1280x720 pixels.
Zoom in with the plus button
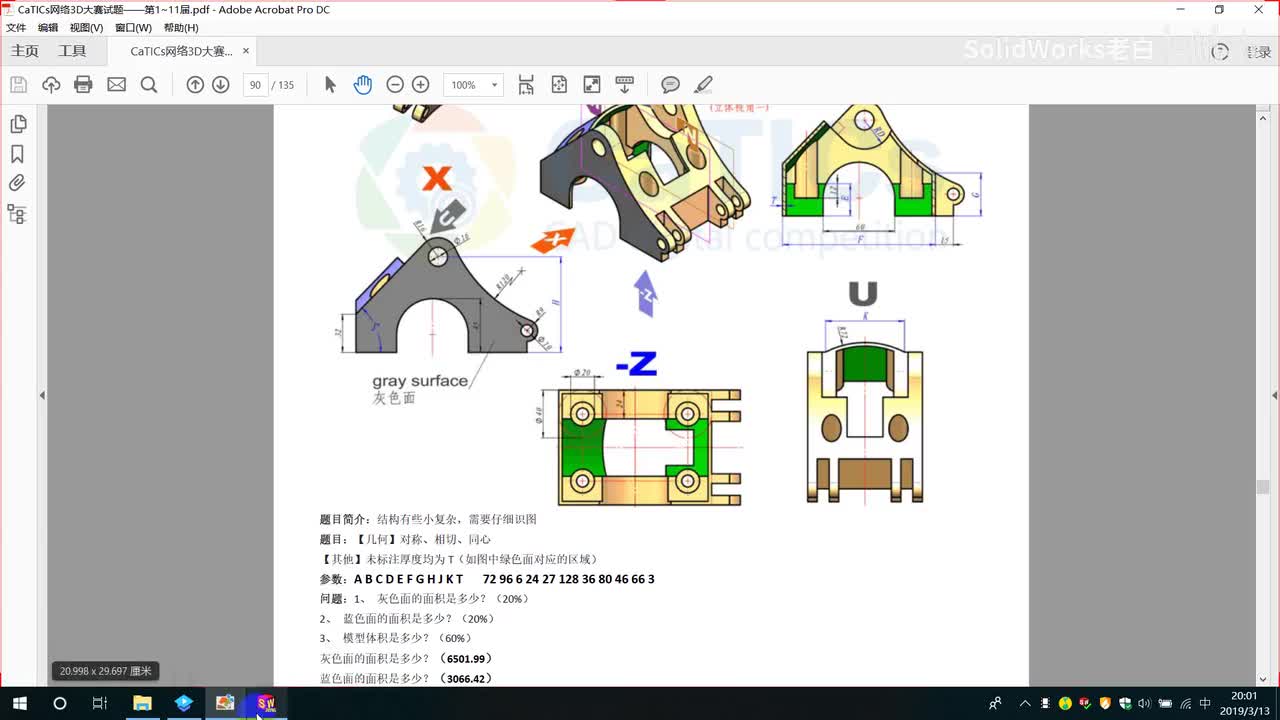point(421,85)
